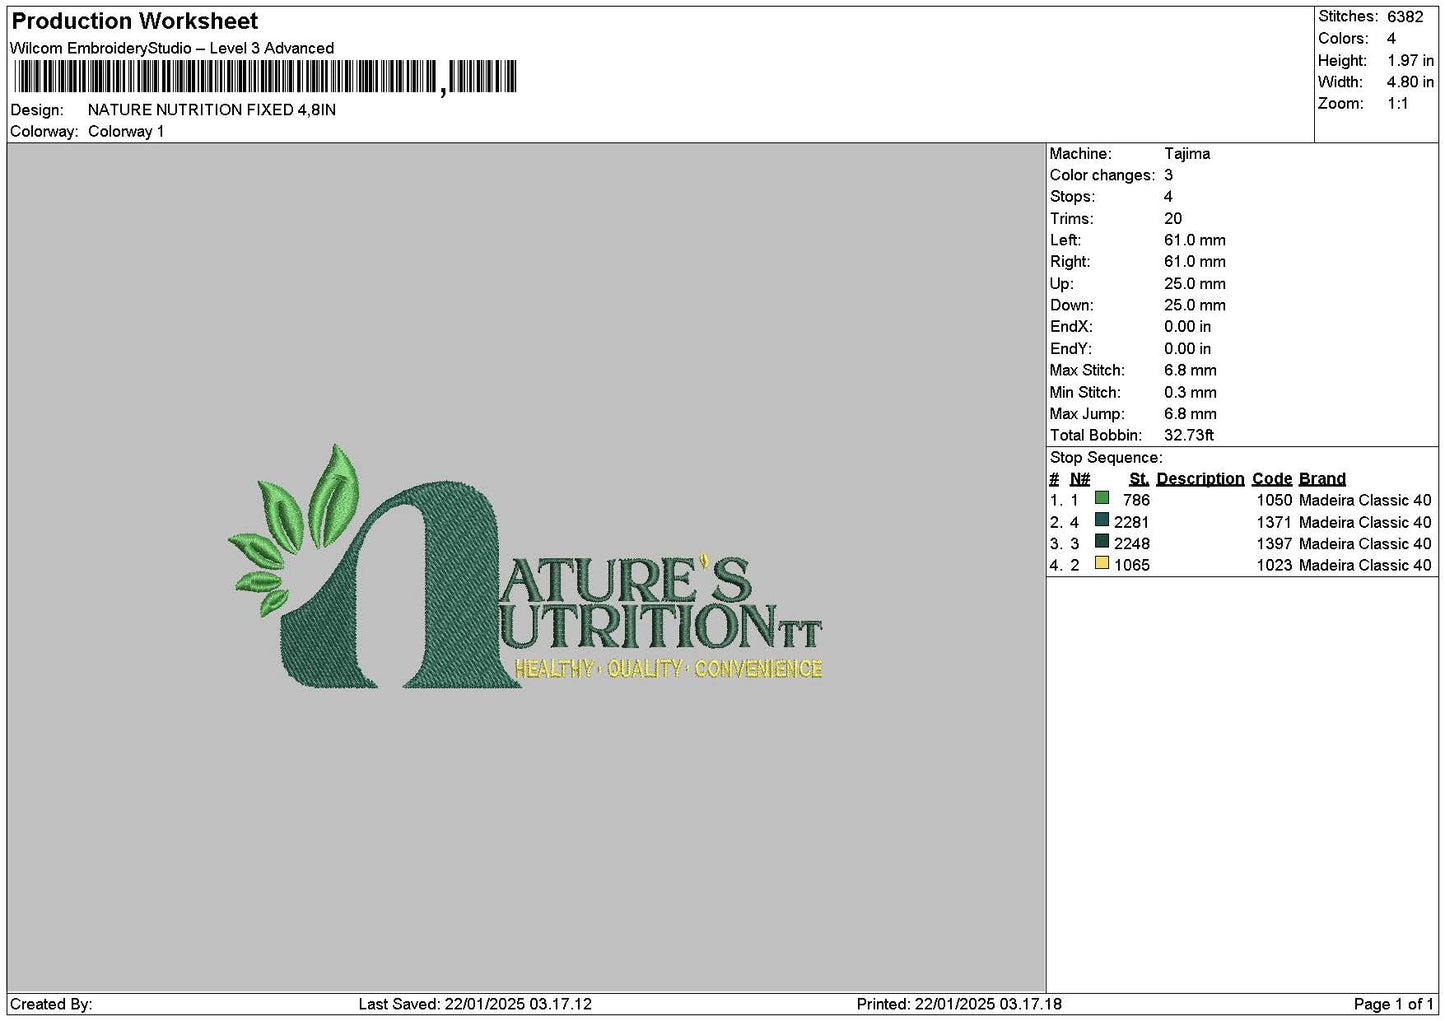
Task: Click the Up value '25.0 mm'
Action: 1195,284
